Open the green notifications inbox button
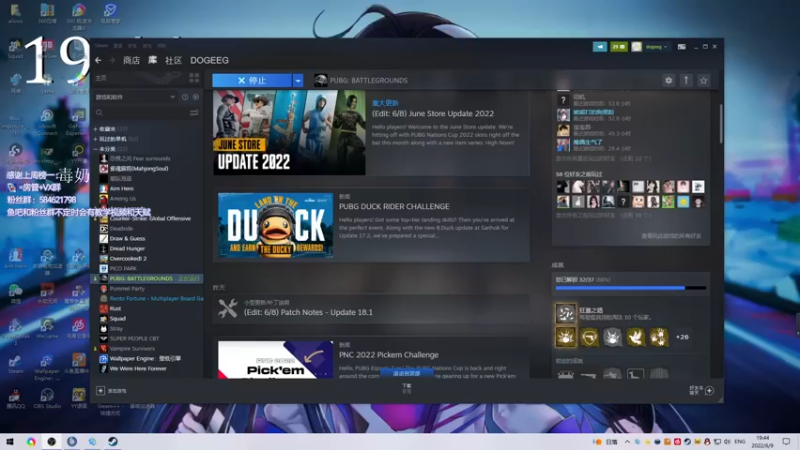 point(618,46)
